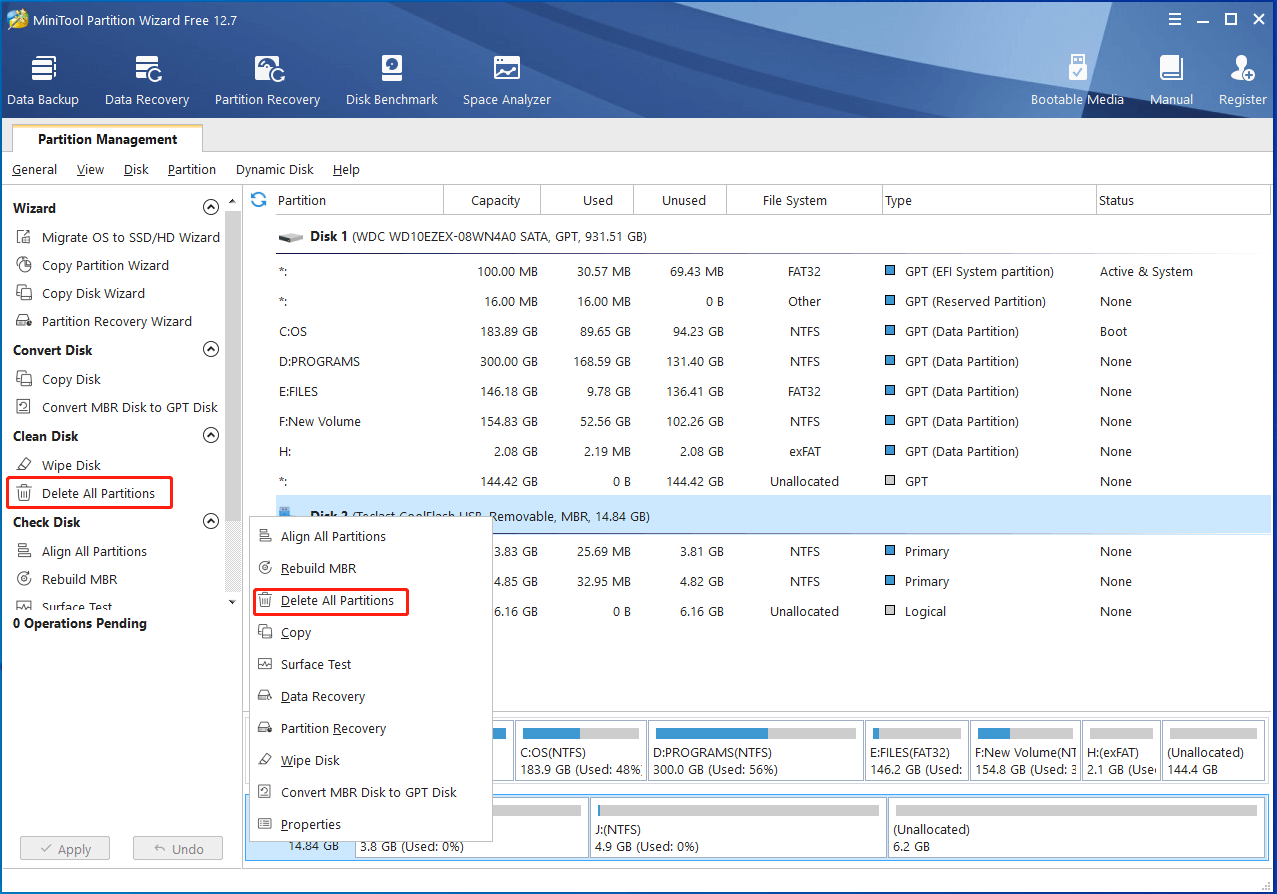Screen dimensions: 1277x894
Task: Sort by the Status column header
Action: [1183, 200]
